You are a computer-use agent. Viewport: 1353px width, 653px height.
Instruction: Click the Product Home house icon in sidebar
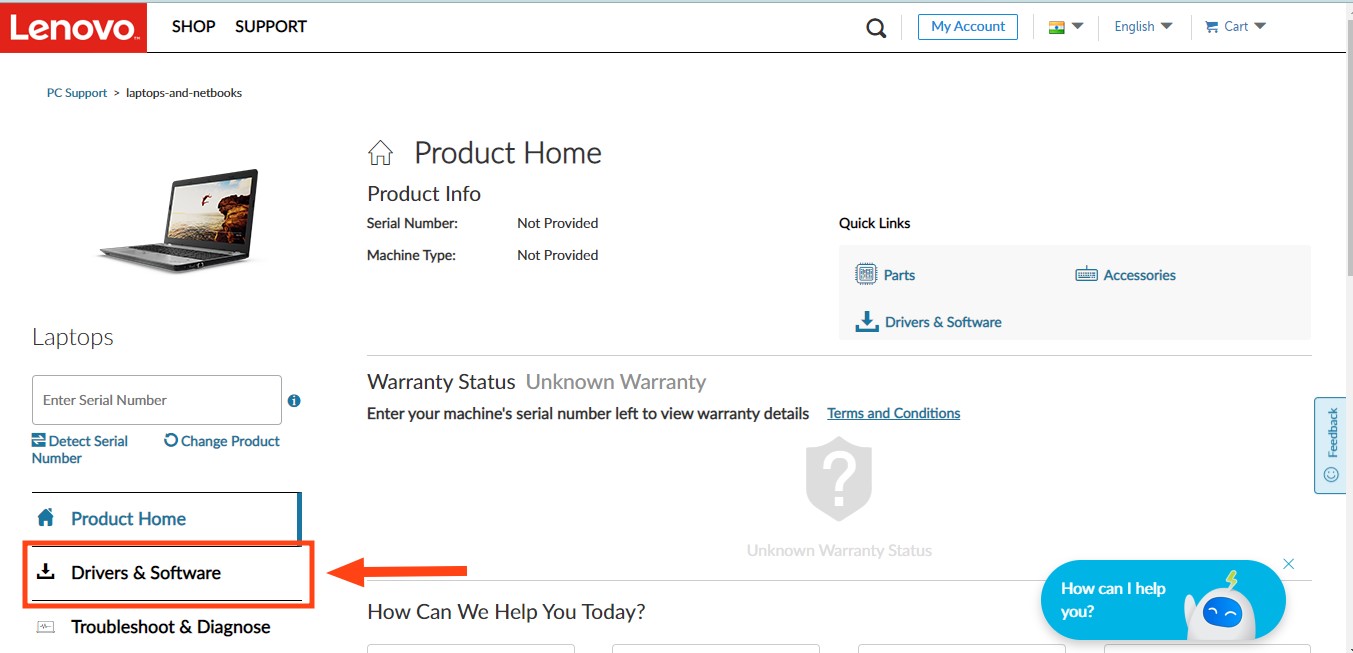click(x=46, y=518)
